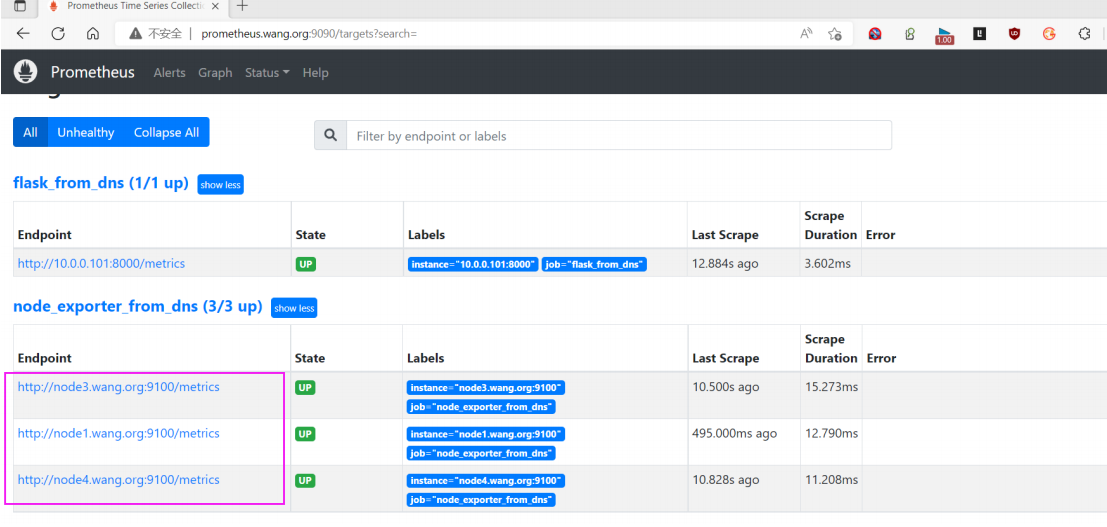This screenshot has height=527, width=1107.
Task: Click 3.602ms scrape duration value
Action: pyautogui.click(x=828, y=264)
